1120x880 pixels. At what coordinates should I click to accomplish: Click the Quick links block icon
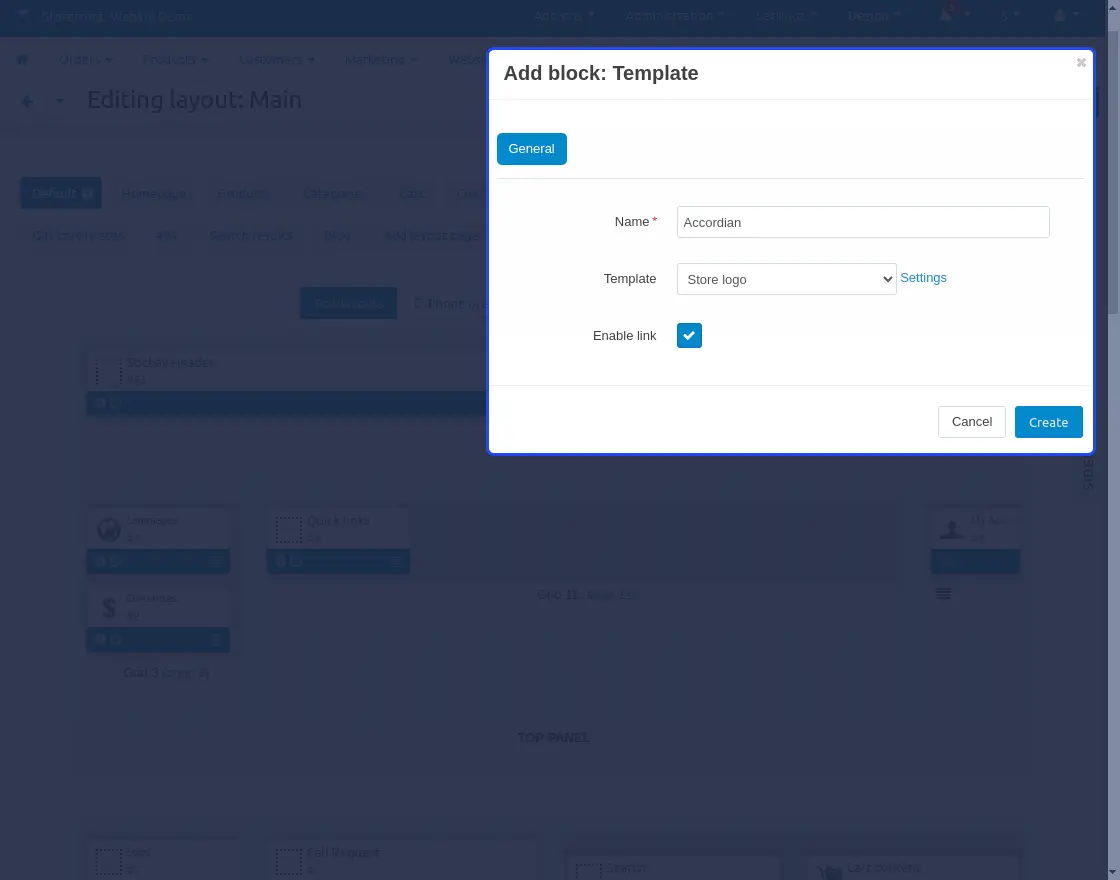click(x=289, y=529)
